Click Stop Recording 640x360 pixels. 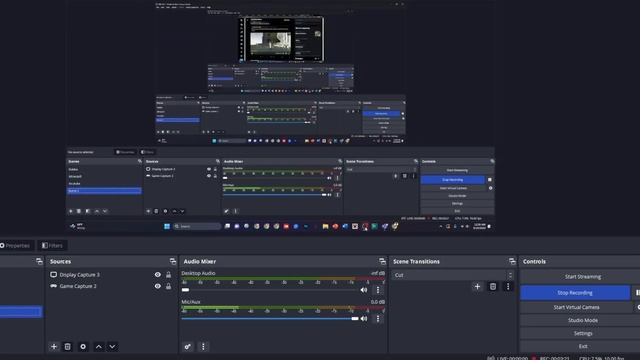[575, 293]
